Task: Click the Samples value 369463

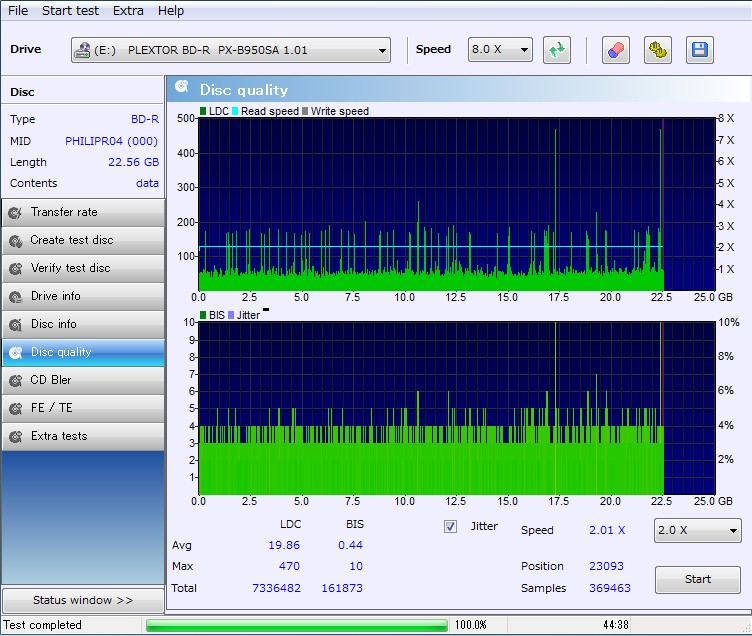Action: click(x=610, y=588)
